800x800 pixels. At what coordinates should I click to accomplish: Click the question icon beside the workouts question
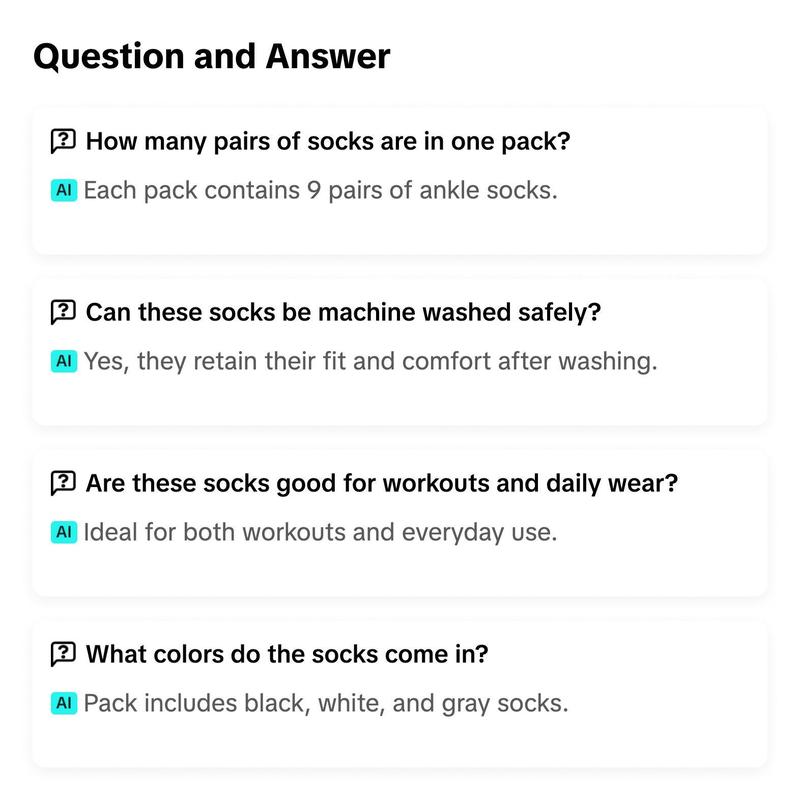(x=63, y=483)
